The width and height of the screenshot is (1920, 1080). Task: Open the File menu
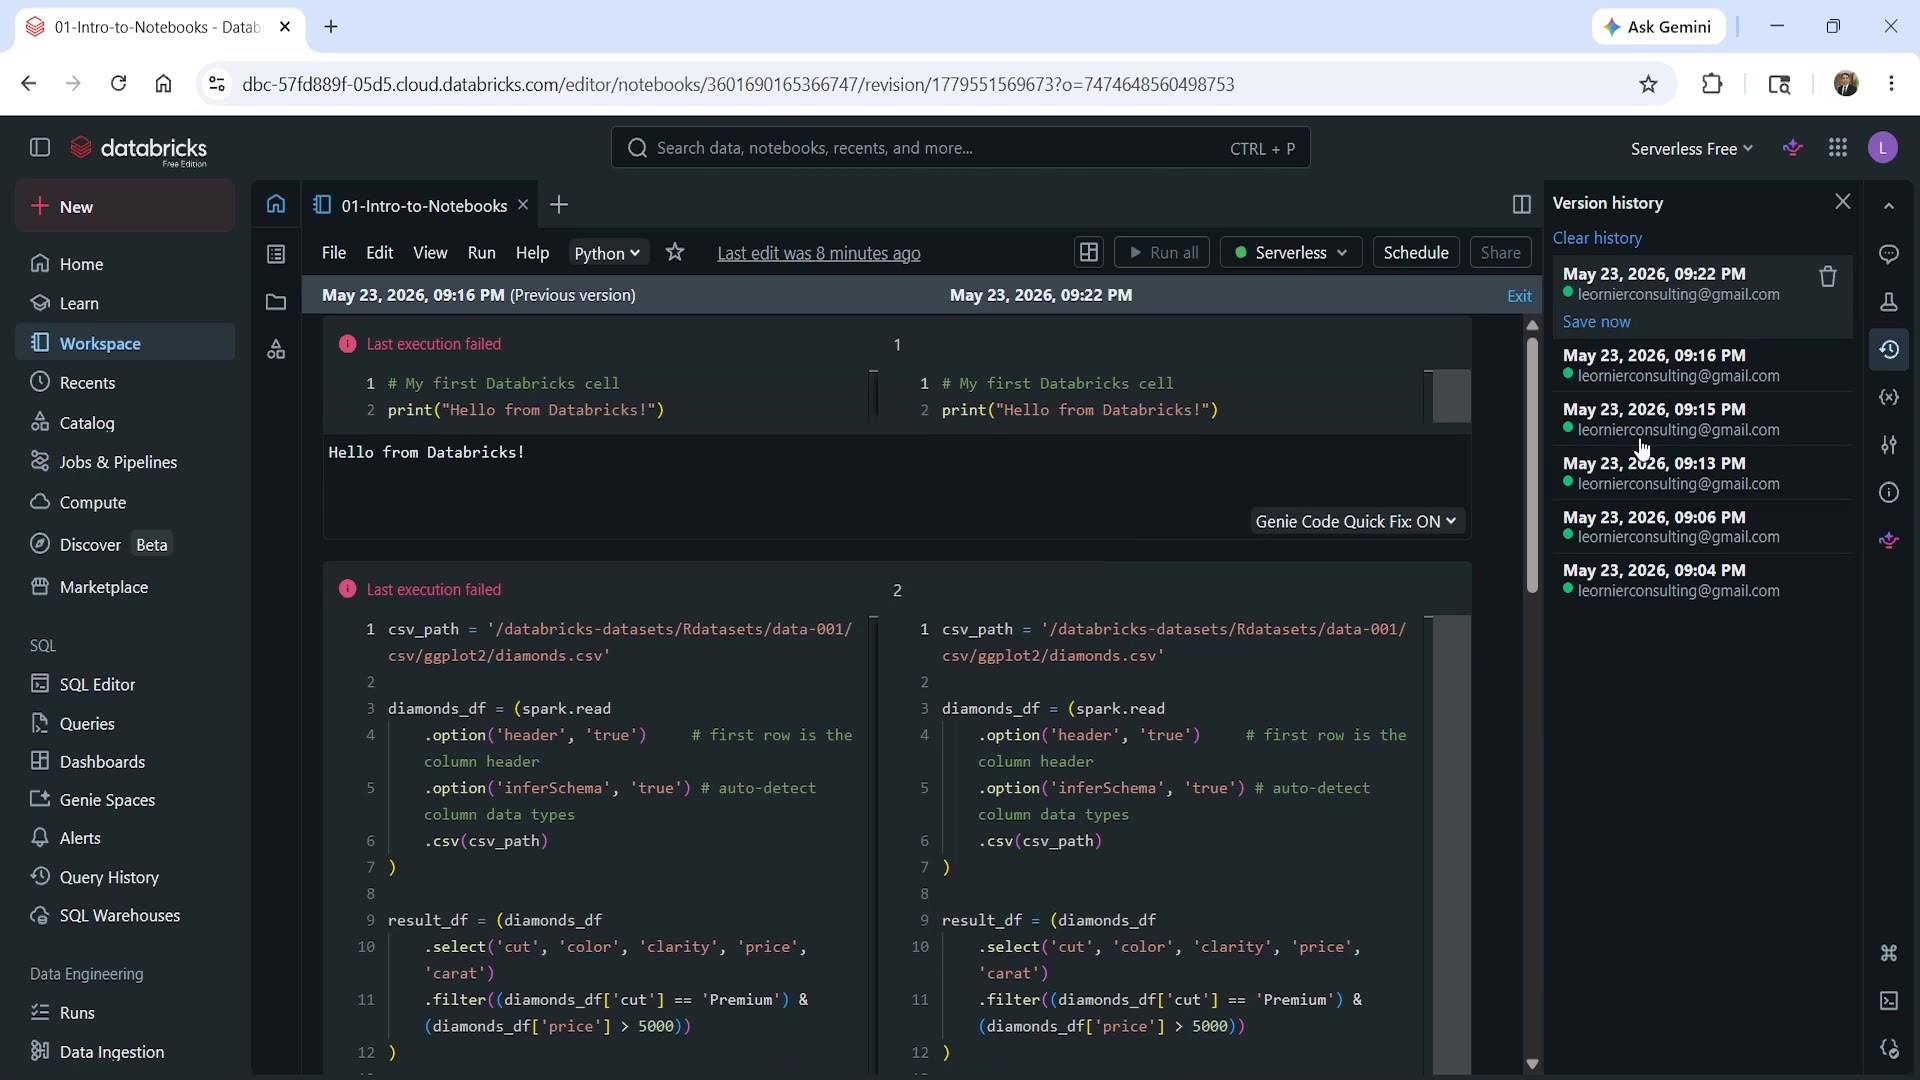coord(334,253)
